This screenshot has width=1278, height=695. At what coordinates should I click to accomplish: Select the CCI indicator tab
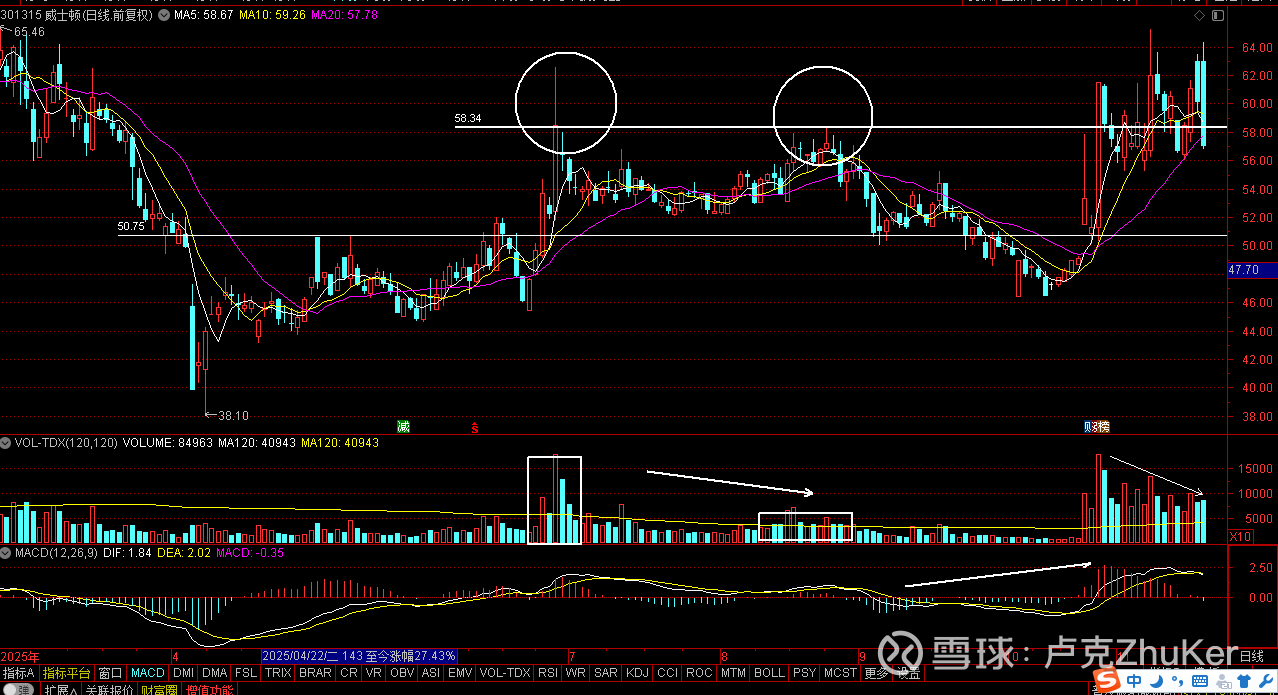click(x=667, y=673)
